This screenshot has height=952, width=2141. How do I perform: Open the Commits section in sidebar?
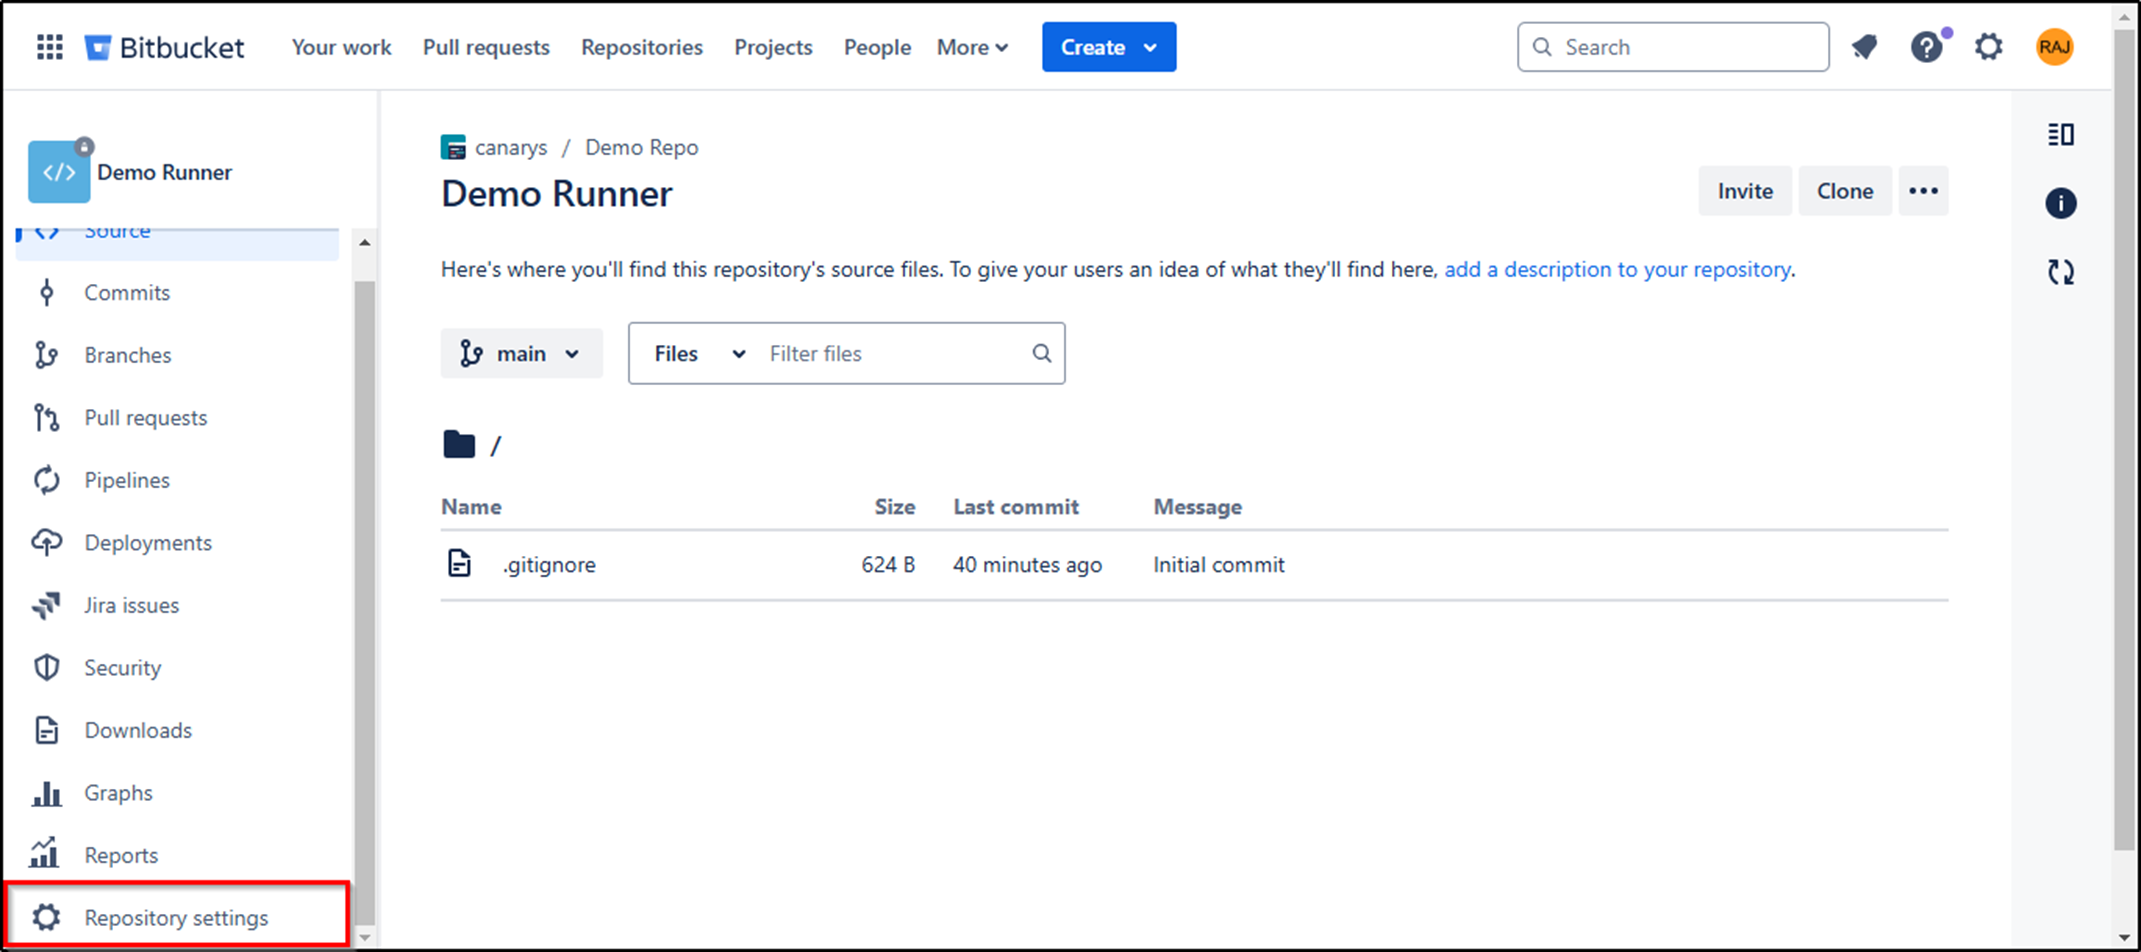click(126, 292)
